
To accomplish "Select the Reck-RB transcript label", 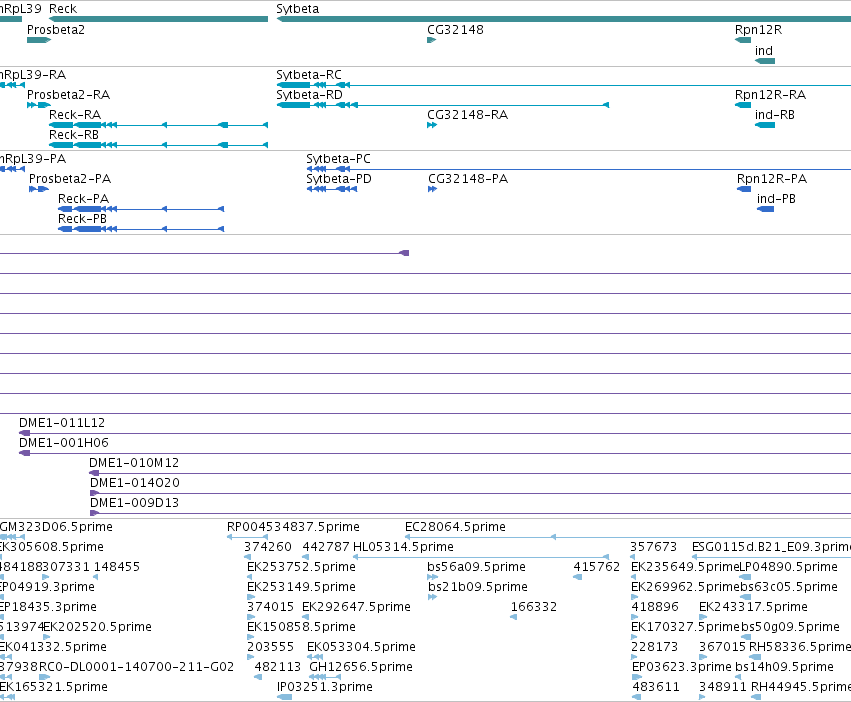I will tap(74, 135).
